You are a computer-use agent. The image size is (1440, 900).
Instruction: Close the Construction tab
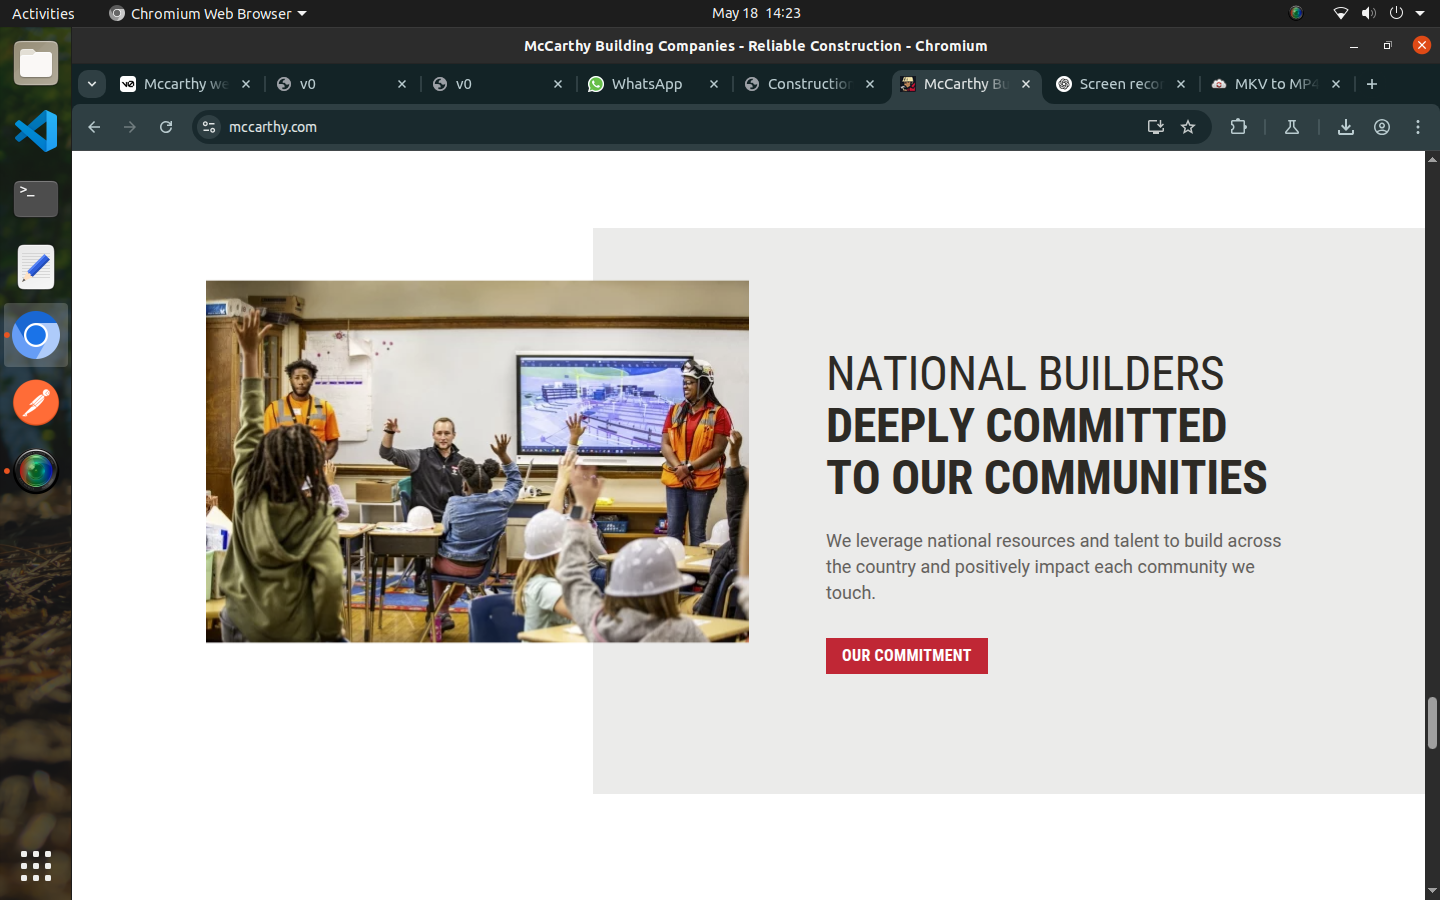click(x=870, y=84)
